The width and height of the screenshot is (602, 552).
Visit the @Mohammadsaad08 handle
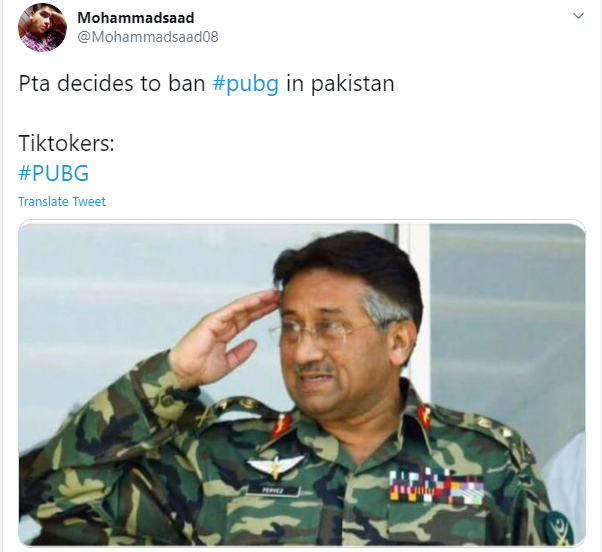click(148, 37)
